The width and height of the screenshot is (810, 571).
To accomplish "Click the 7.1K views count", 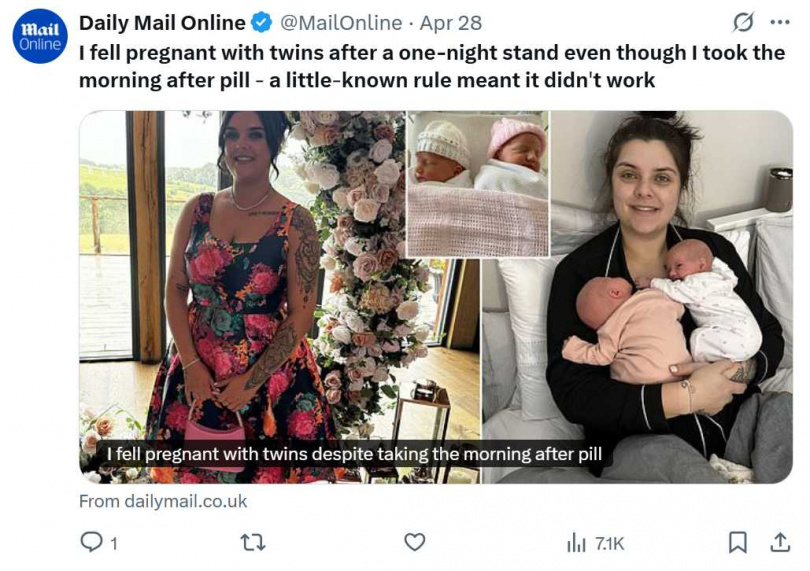I will point(609,543).
